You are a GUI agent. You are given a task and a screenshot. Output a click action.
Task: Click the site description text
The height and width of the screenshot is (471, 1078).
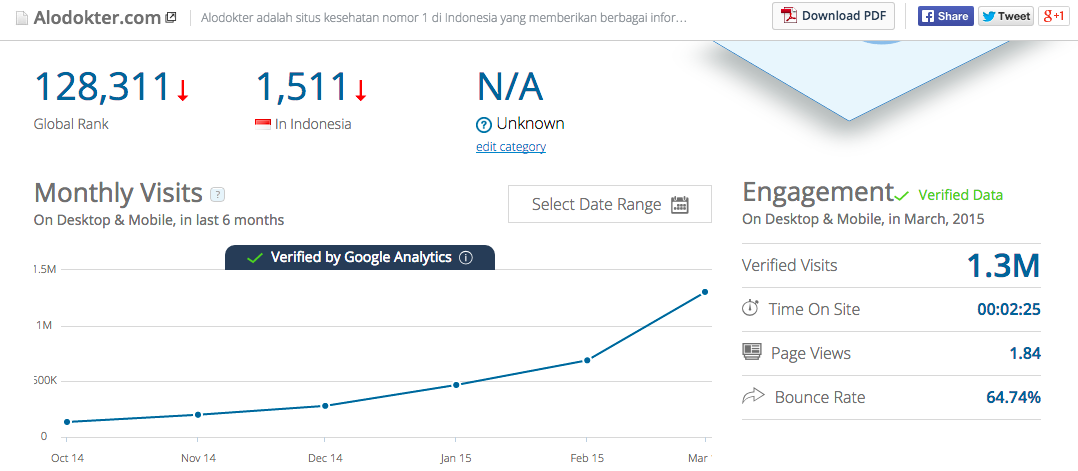click(444, 18)
